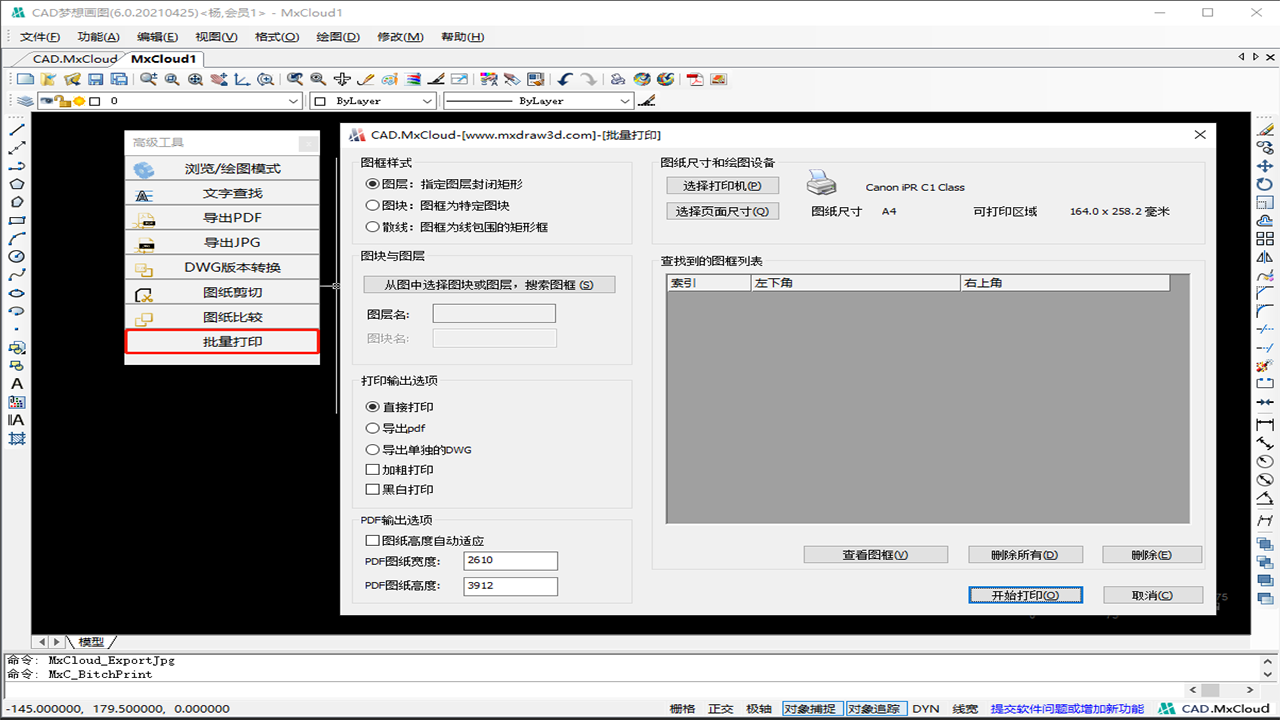The width and height of the screenshot is (1280, 720).
Task: Select the Line draw tool
Action: pos(16,130)
